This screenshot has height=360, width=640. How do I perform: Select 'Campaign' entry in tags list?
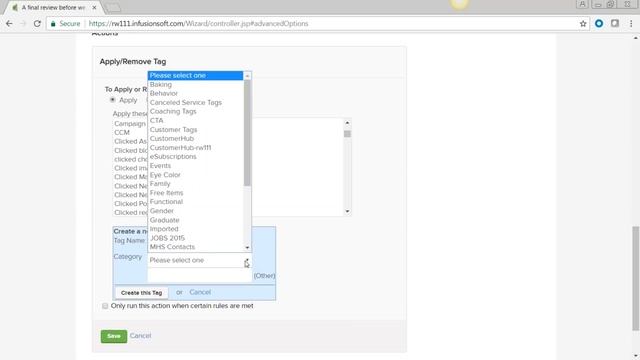130,124
